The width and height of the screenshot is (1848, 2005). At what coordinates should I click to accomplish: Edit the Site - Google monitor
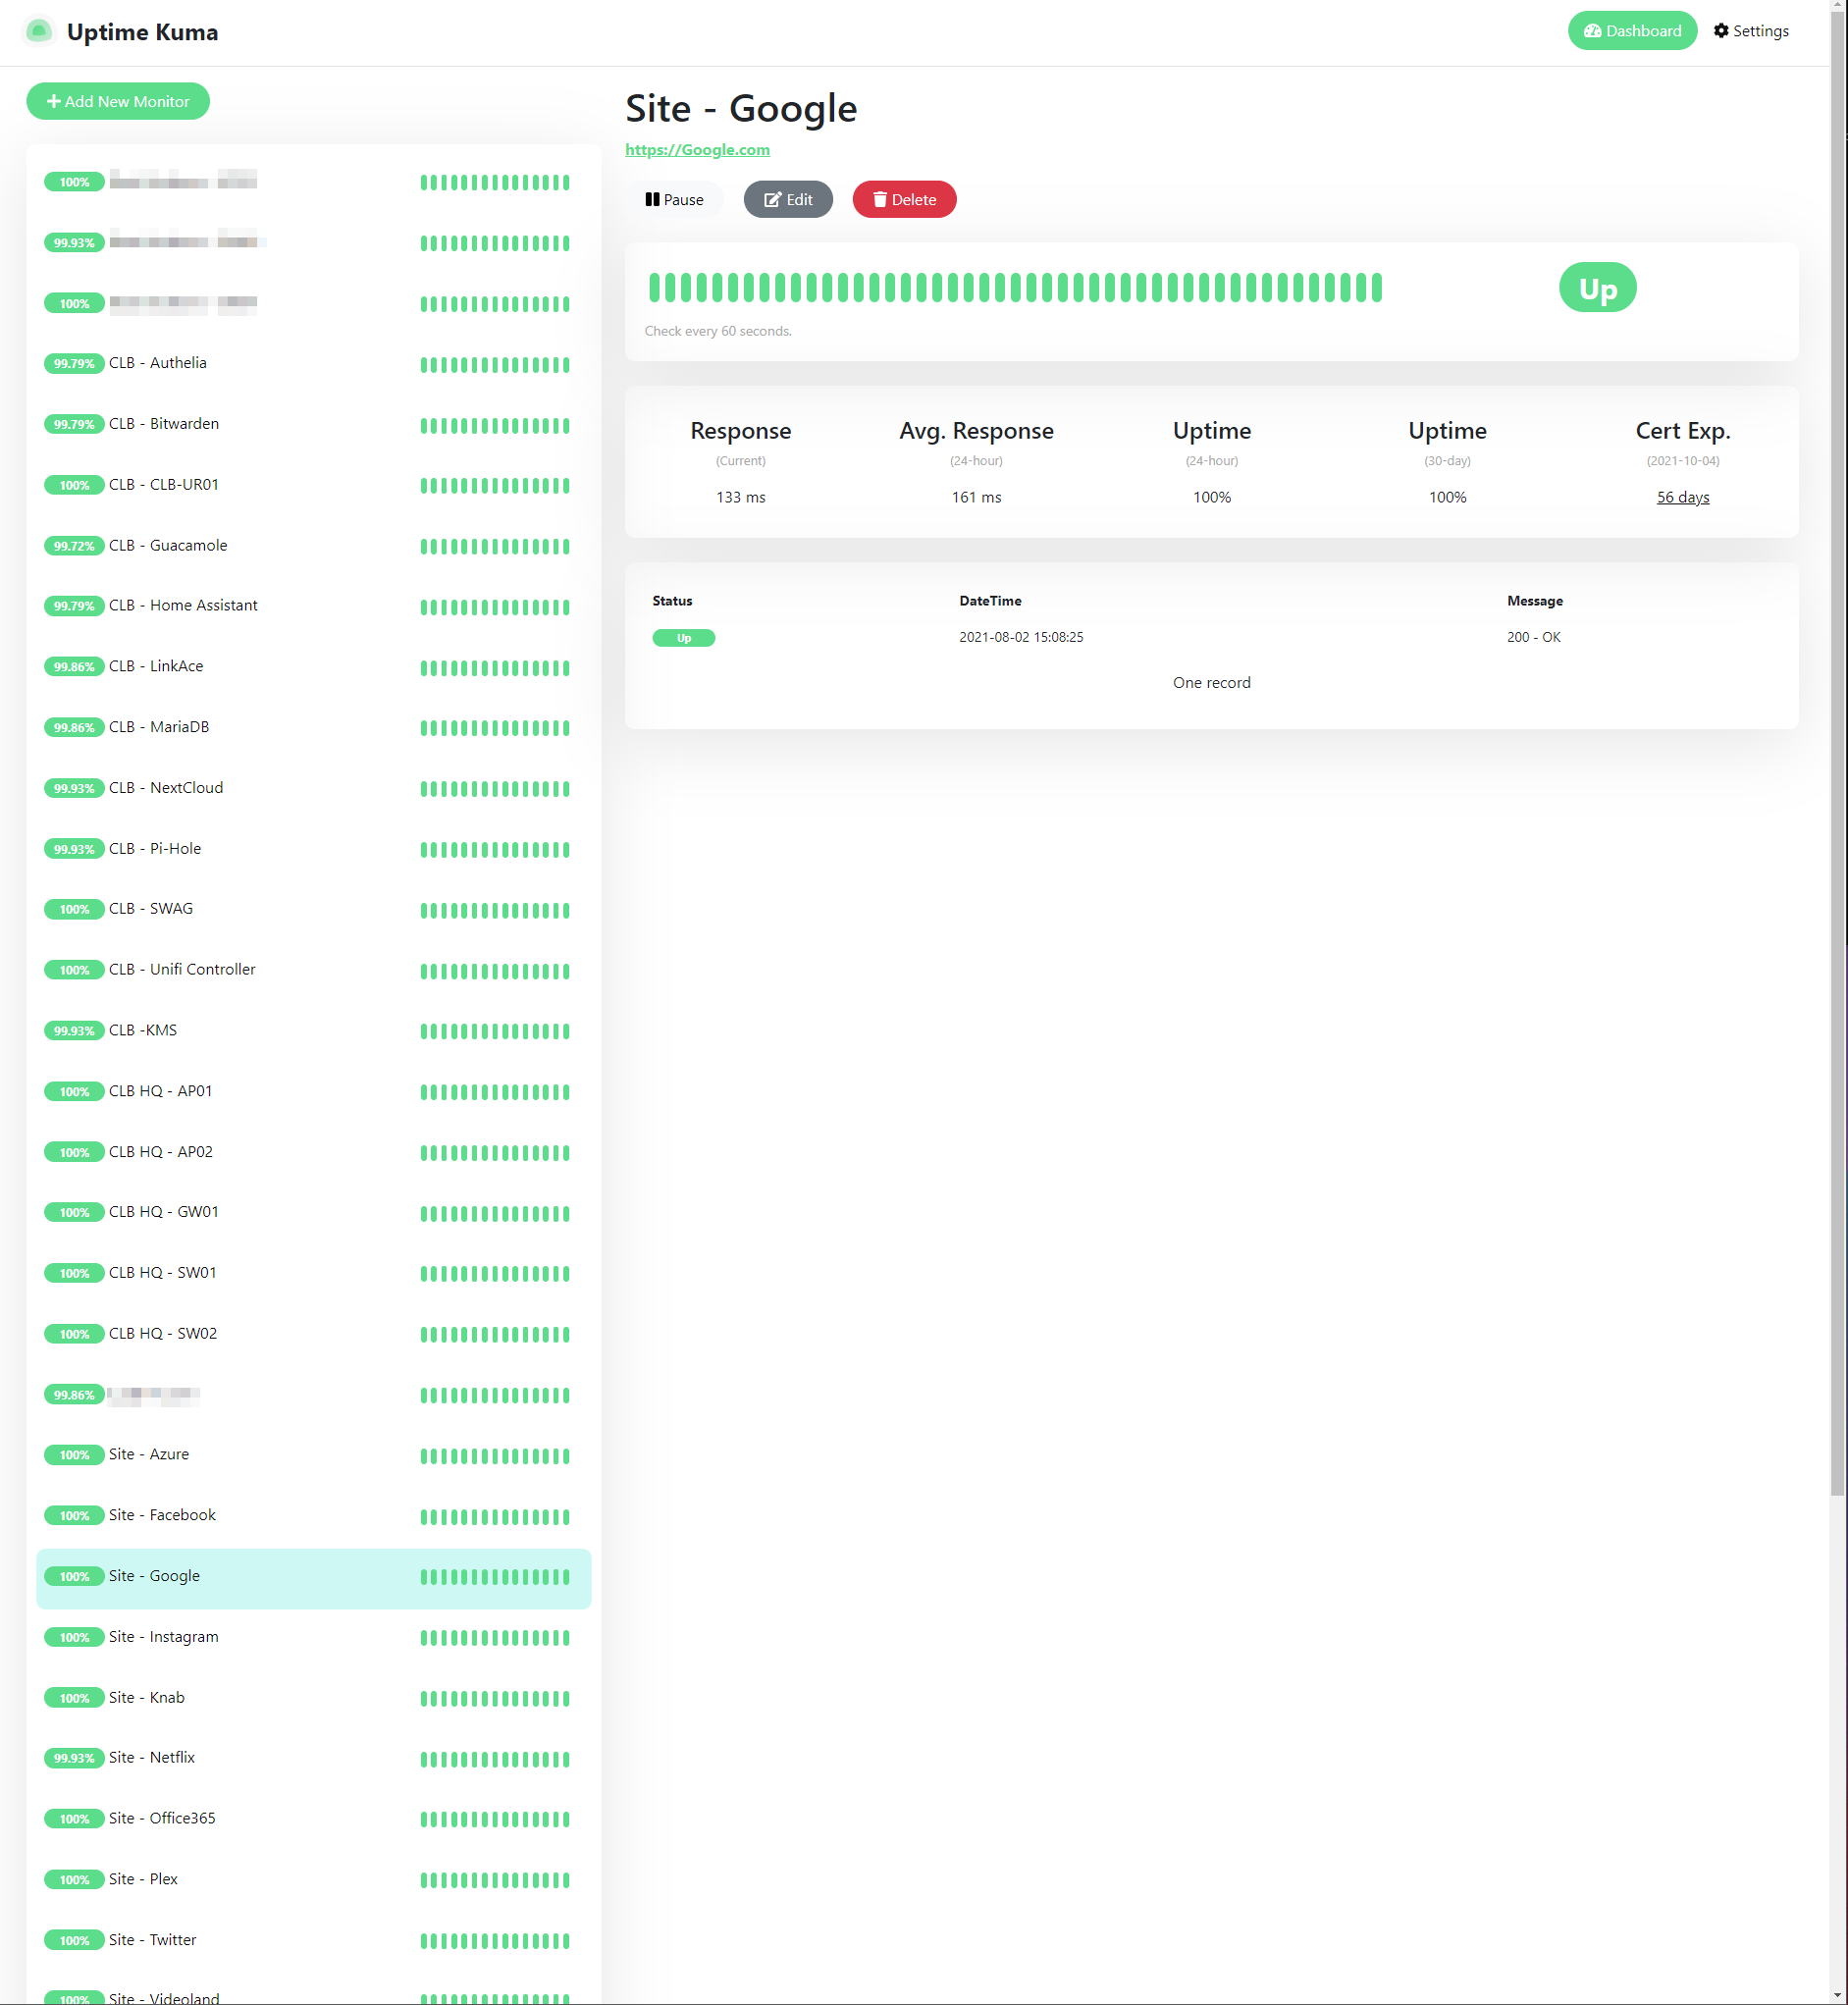[788, 200]
